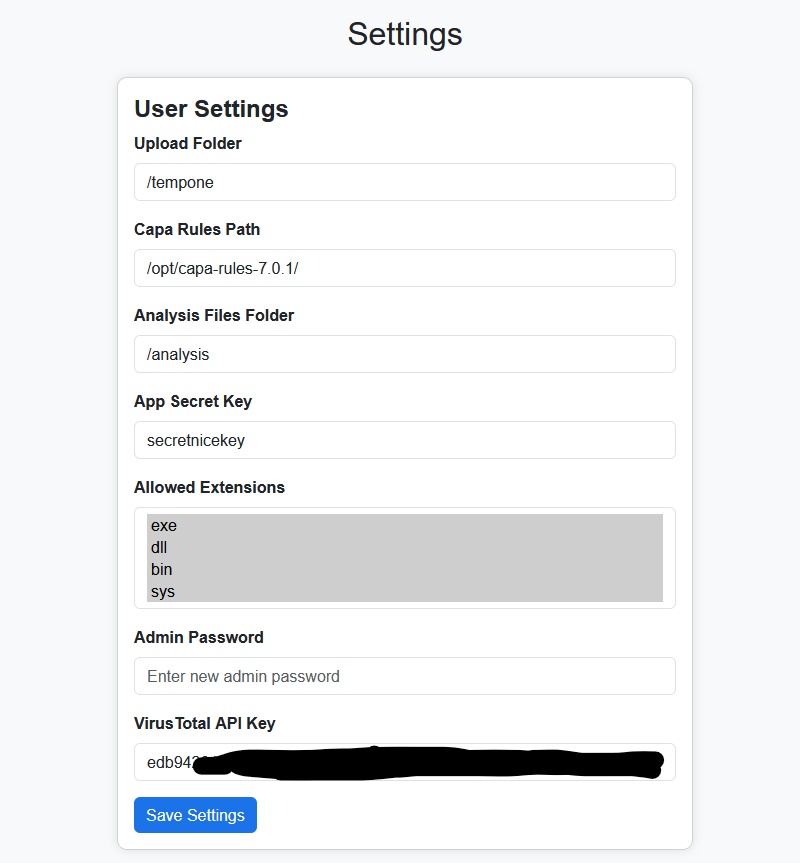Focus the Capa Rules Path text box
This screenshot has width=800, height=863.
(x=404, y=268)
